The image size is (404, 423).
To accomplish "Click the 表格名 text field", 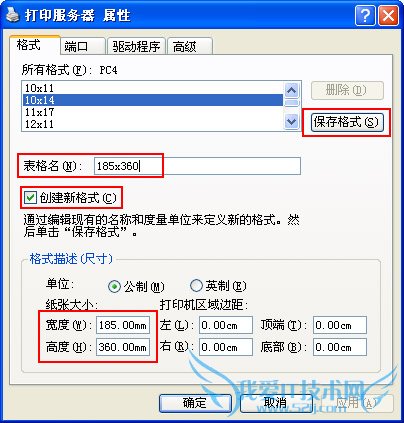I will point(197,166).
